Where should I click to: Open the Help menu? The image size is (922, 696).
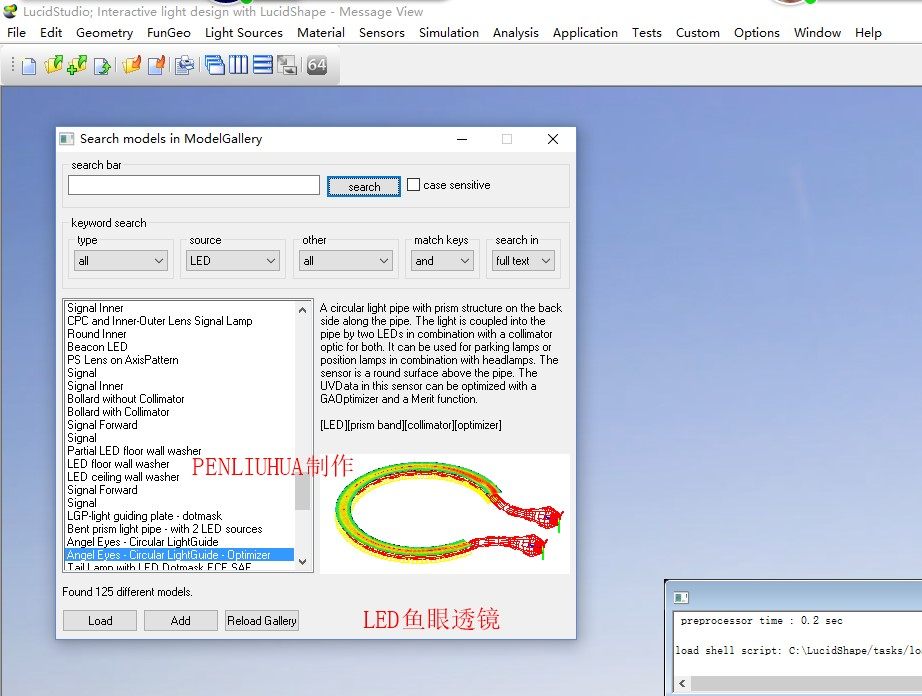(x=868, y=32)
